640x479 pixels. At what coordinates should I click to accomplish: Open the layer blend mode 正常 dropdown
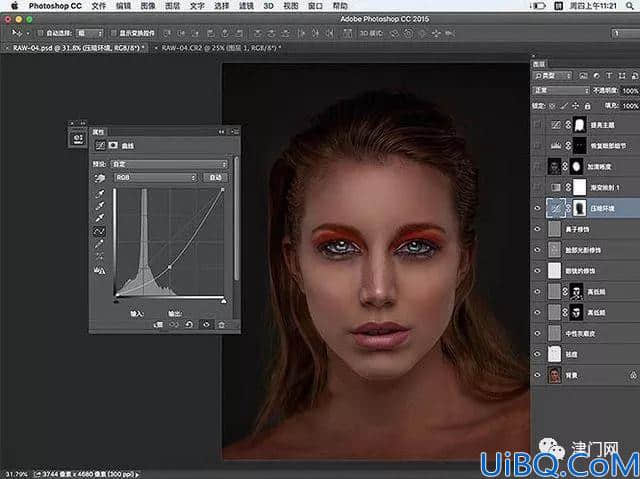[560, 91]
